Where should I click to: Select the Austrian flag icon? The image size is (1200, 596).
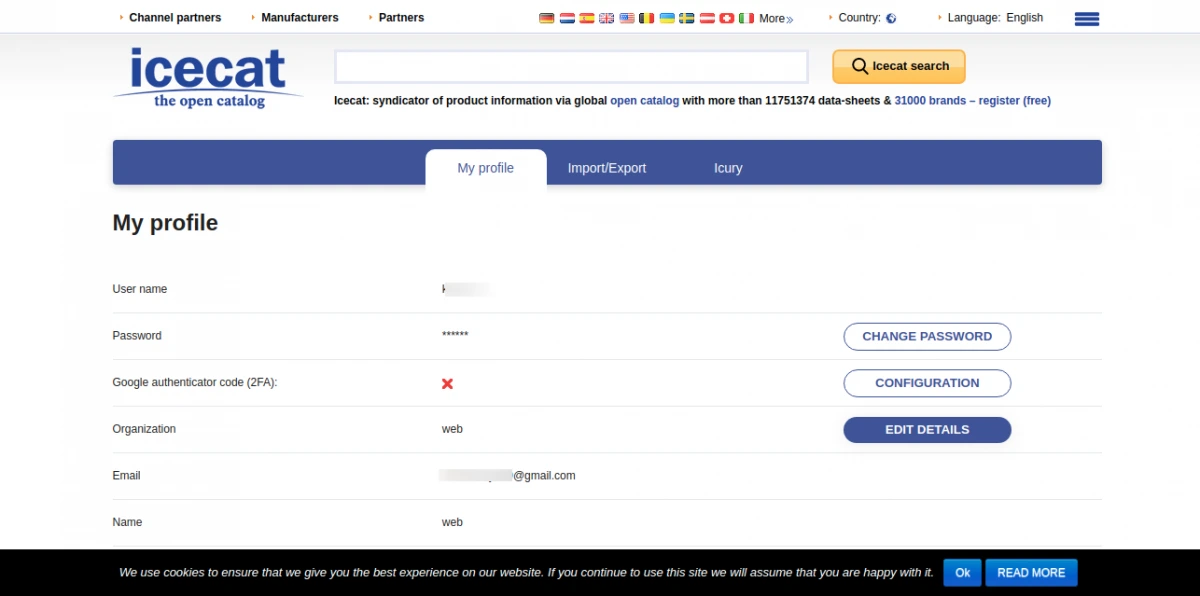point(706,18)
